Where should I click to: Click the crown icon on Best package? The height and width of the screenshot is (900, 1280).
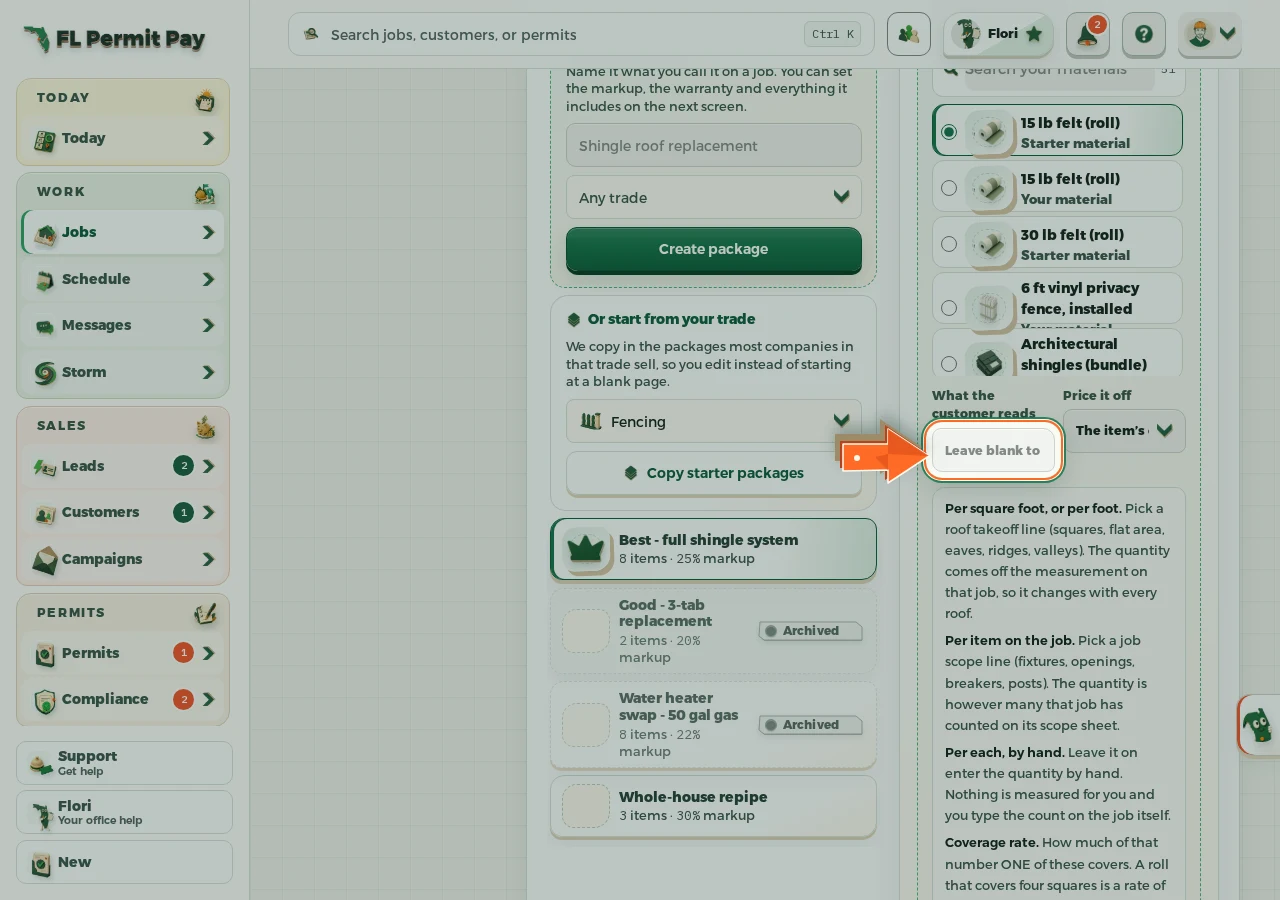tap(586, 549)
